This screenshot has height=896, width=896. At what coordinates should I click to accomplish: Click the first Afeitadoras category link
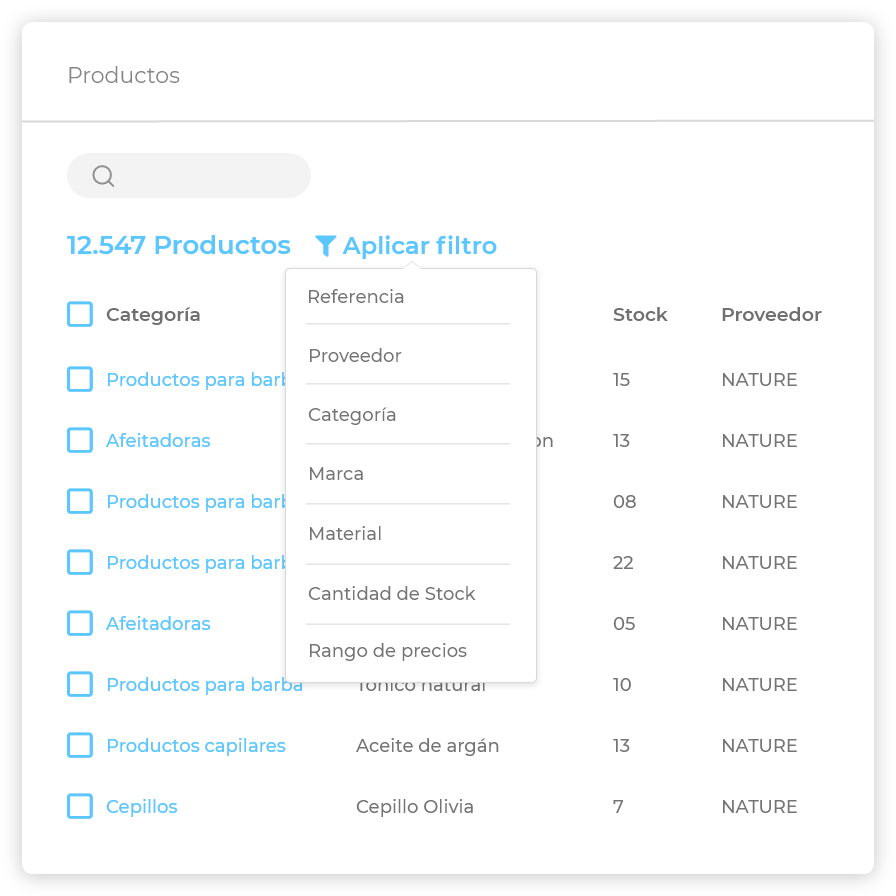[158, 440]
